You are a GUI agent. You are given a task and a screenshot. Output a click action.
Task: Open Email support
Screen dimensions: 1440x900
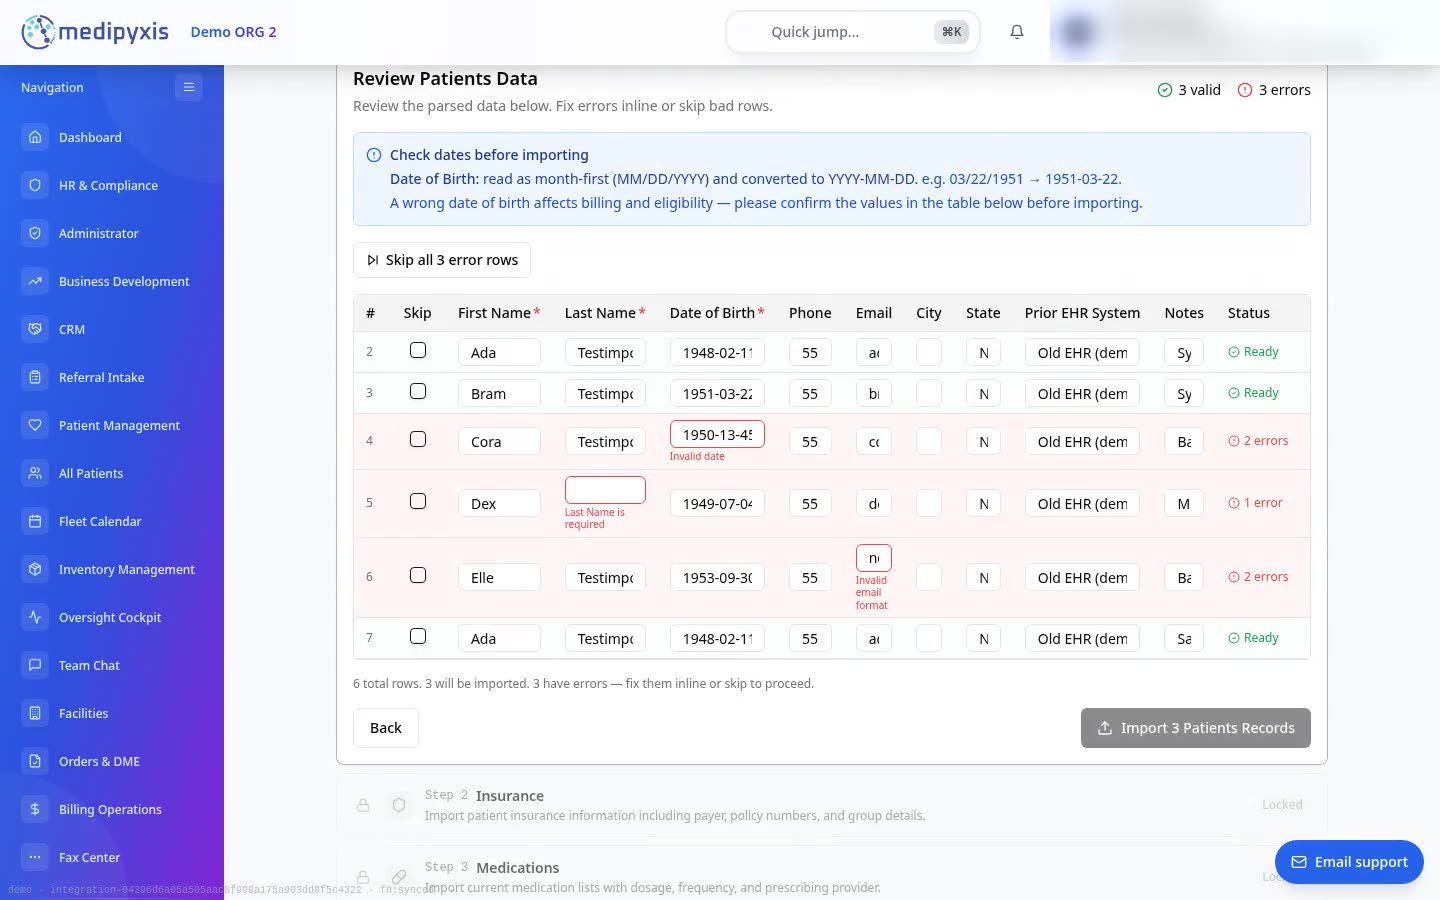(1349, 862)
